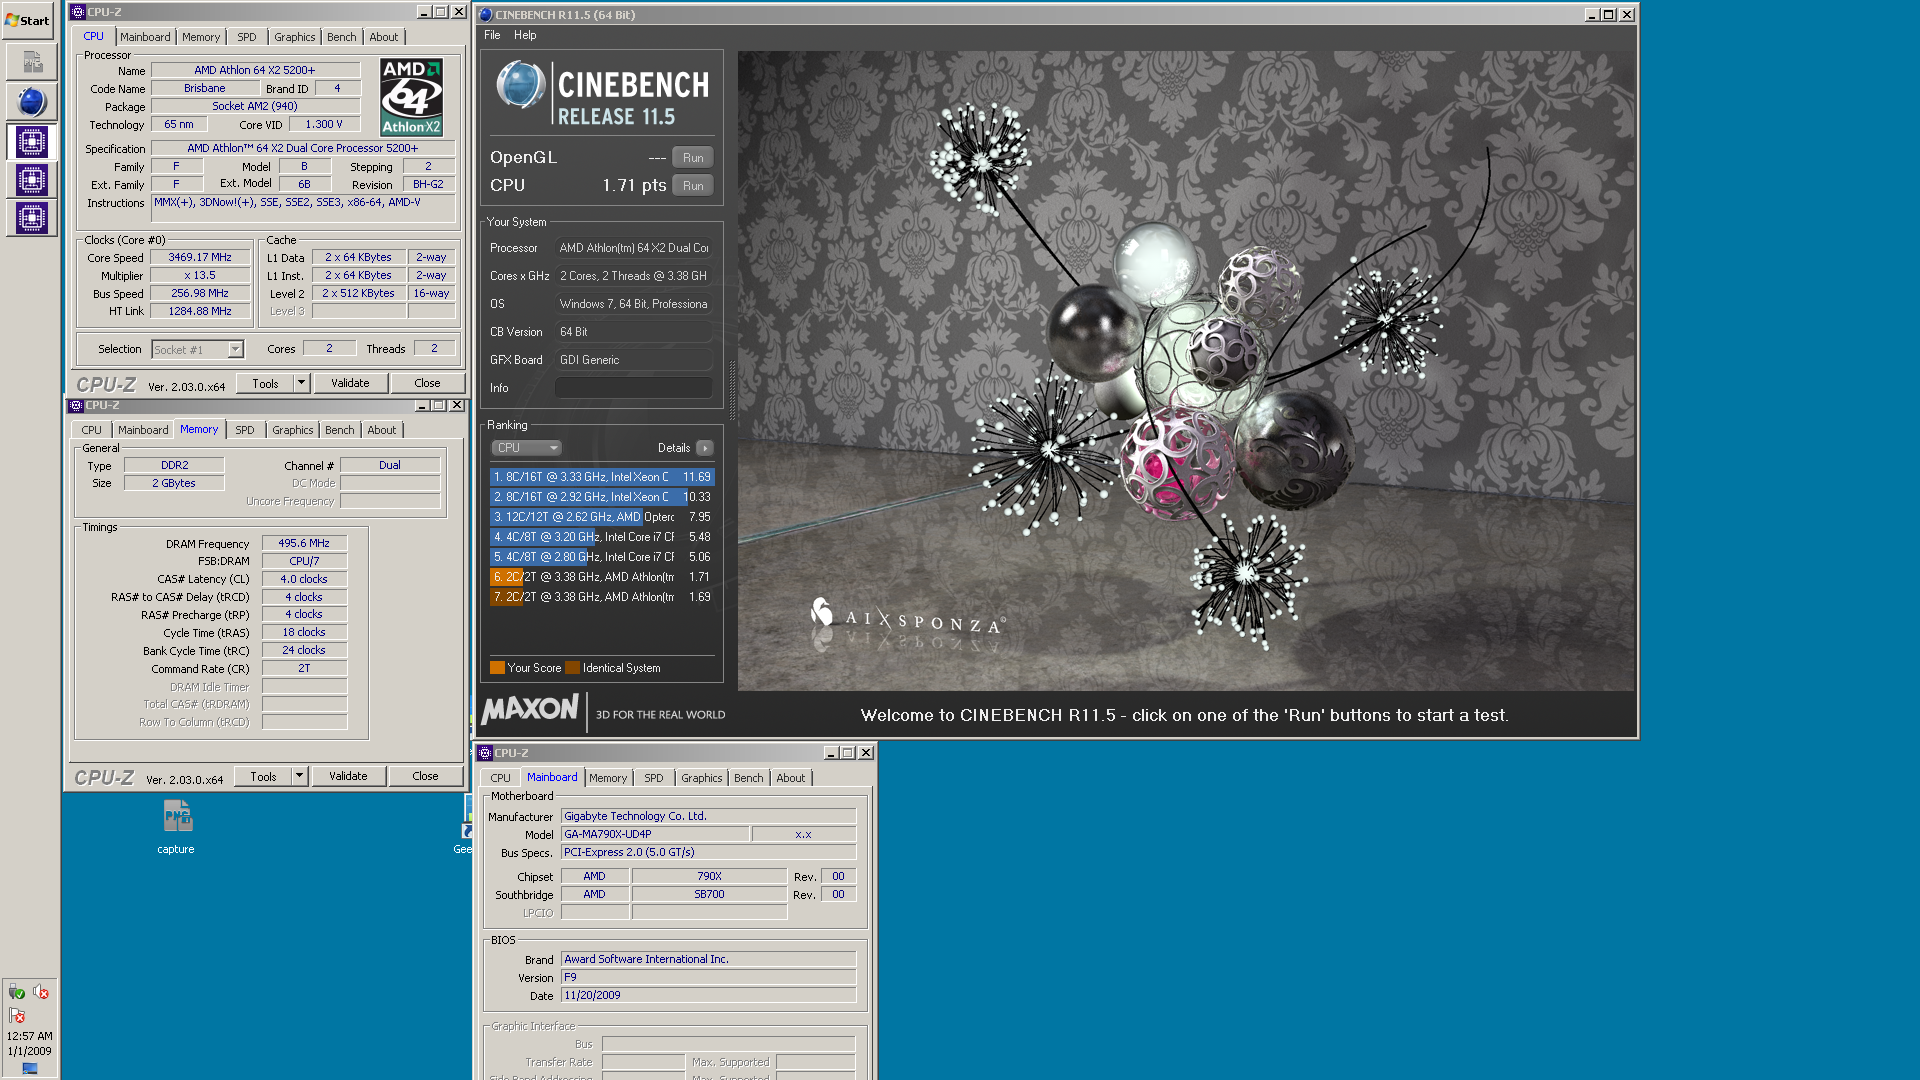Click Validate in the CPU-tab CPU-Z window
Image resolution: width=1920 pixels, height=1080 pixels.
click(x=350, y=383)
